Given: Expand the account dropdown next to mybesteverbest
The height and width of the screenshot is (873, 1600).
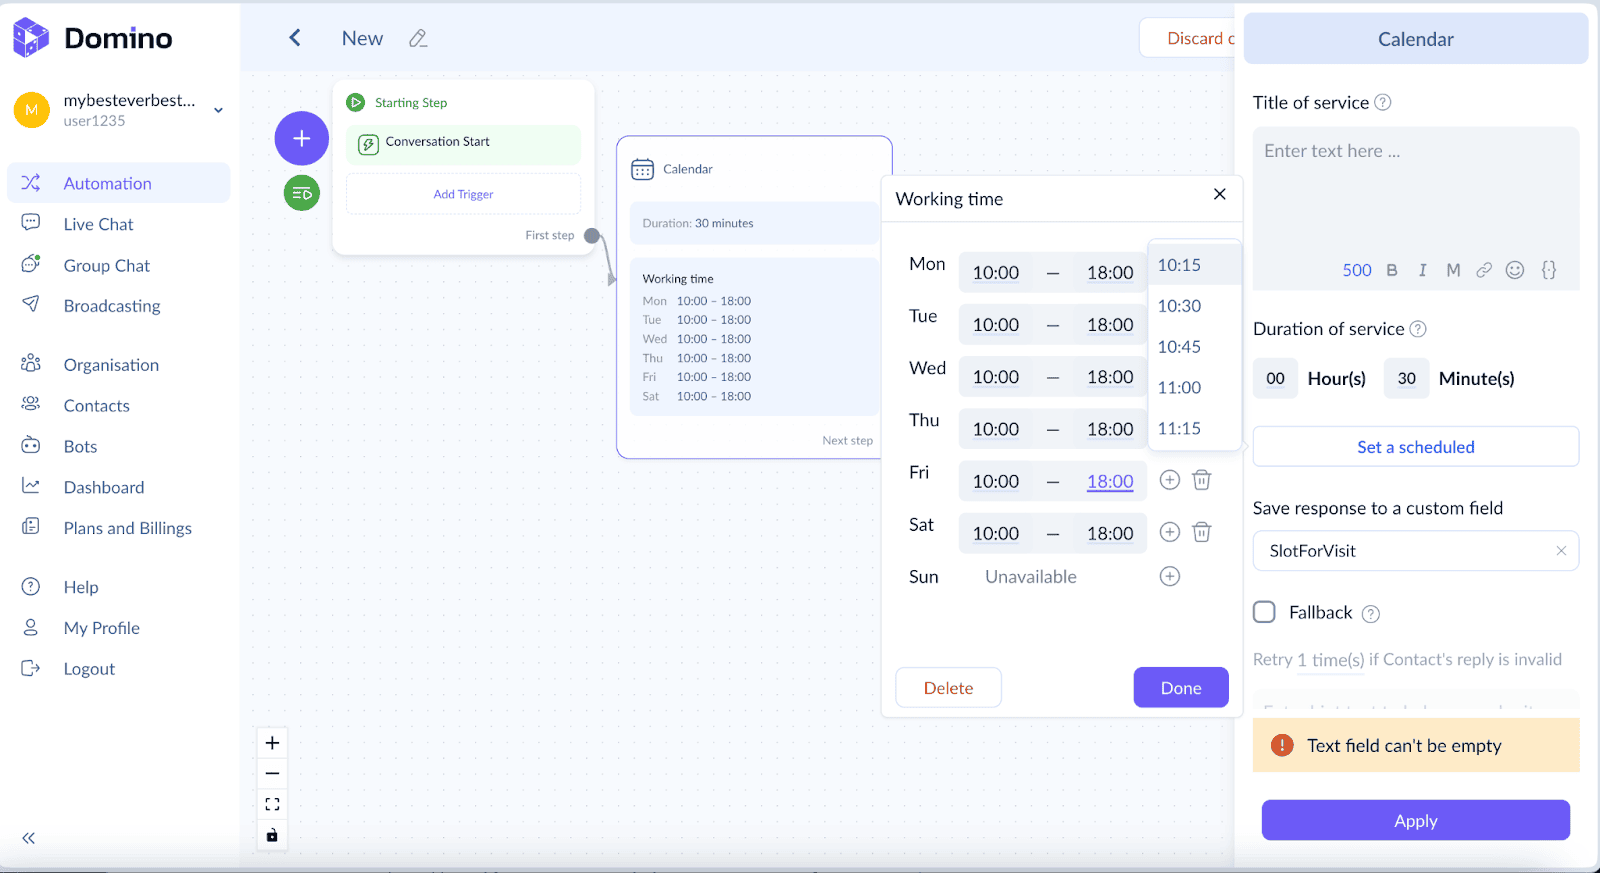Looking at the screenshot, I should (x=218, y=110).
